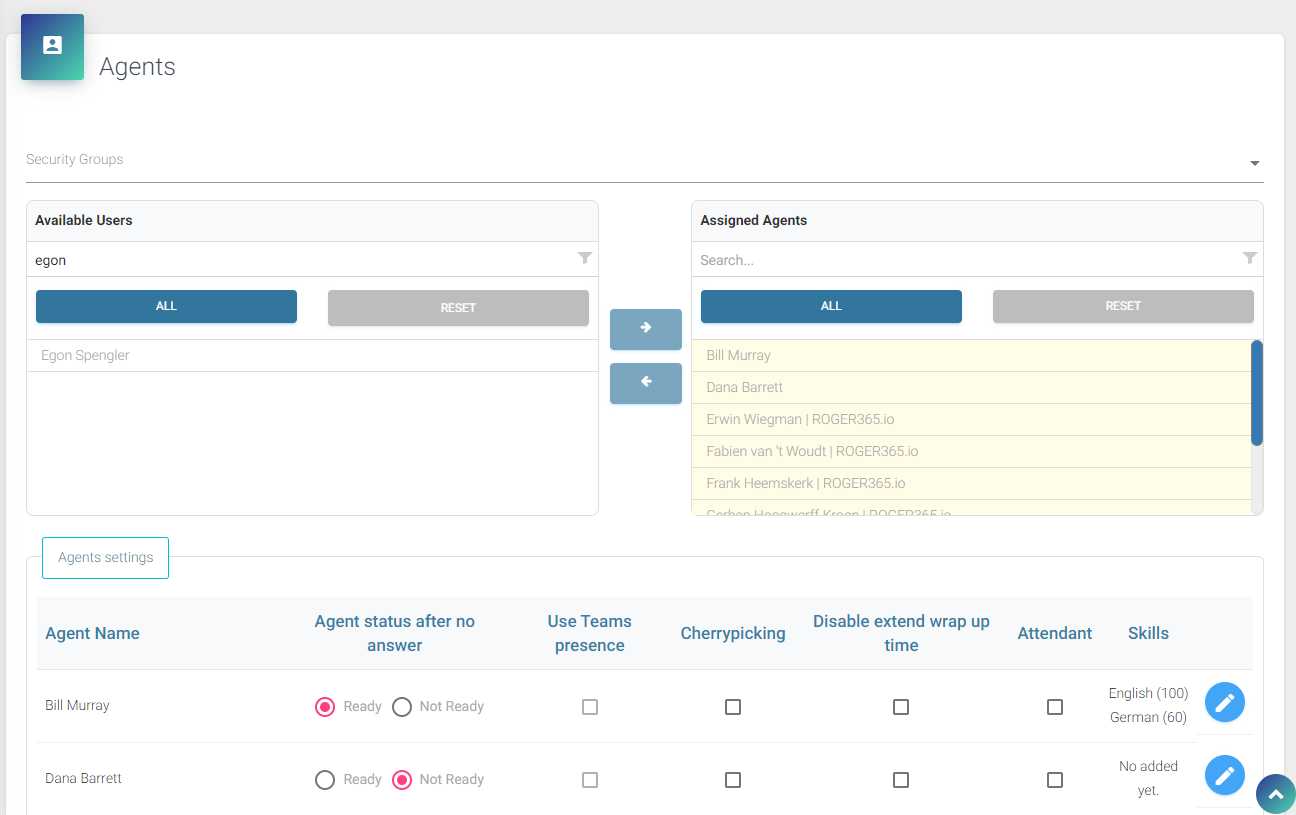The width and height of the screenshot is (1296, 815).
Task: Move selected user right with arrow button
Action: coord(645,328)
